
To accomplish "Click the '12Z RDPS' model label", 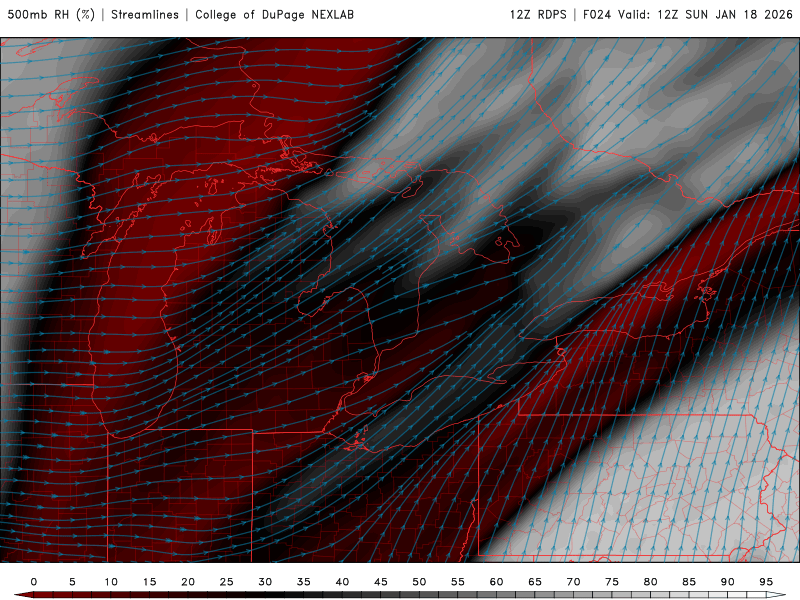I will pyautogui.click(x=538, y=15).
